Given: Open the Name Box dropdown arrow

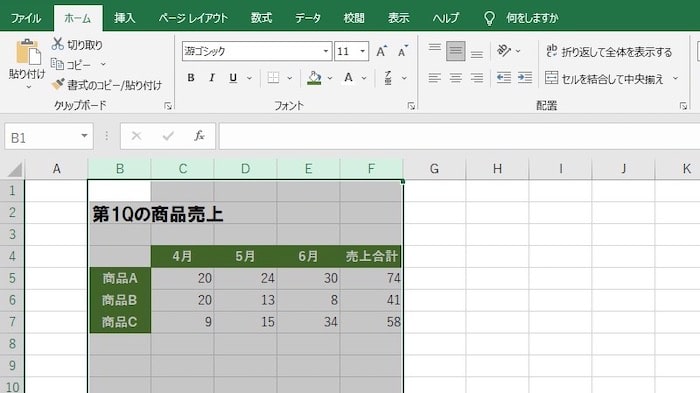Looking at the screenshot, I should click(x=84, y=136).
